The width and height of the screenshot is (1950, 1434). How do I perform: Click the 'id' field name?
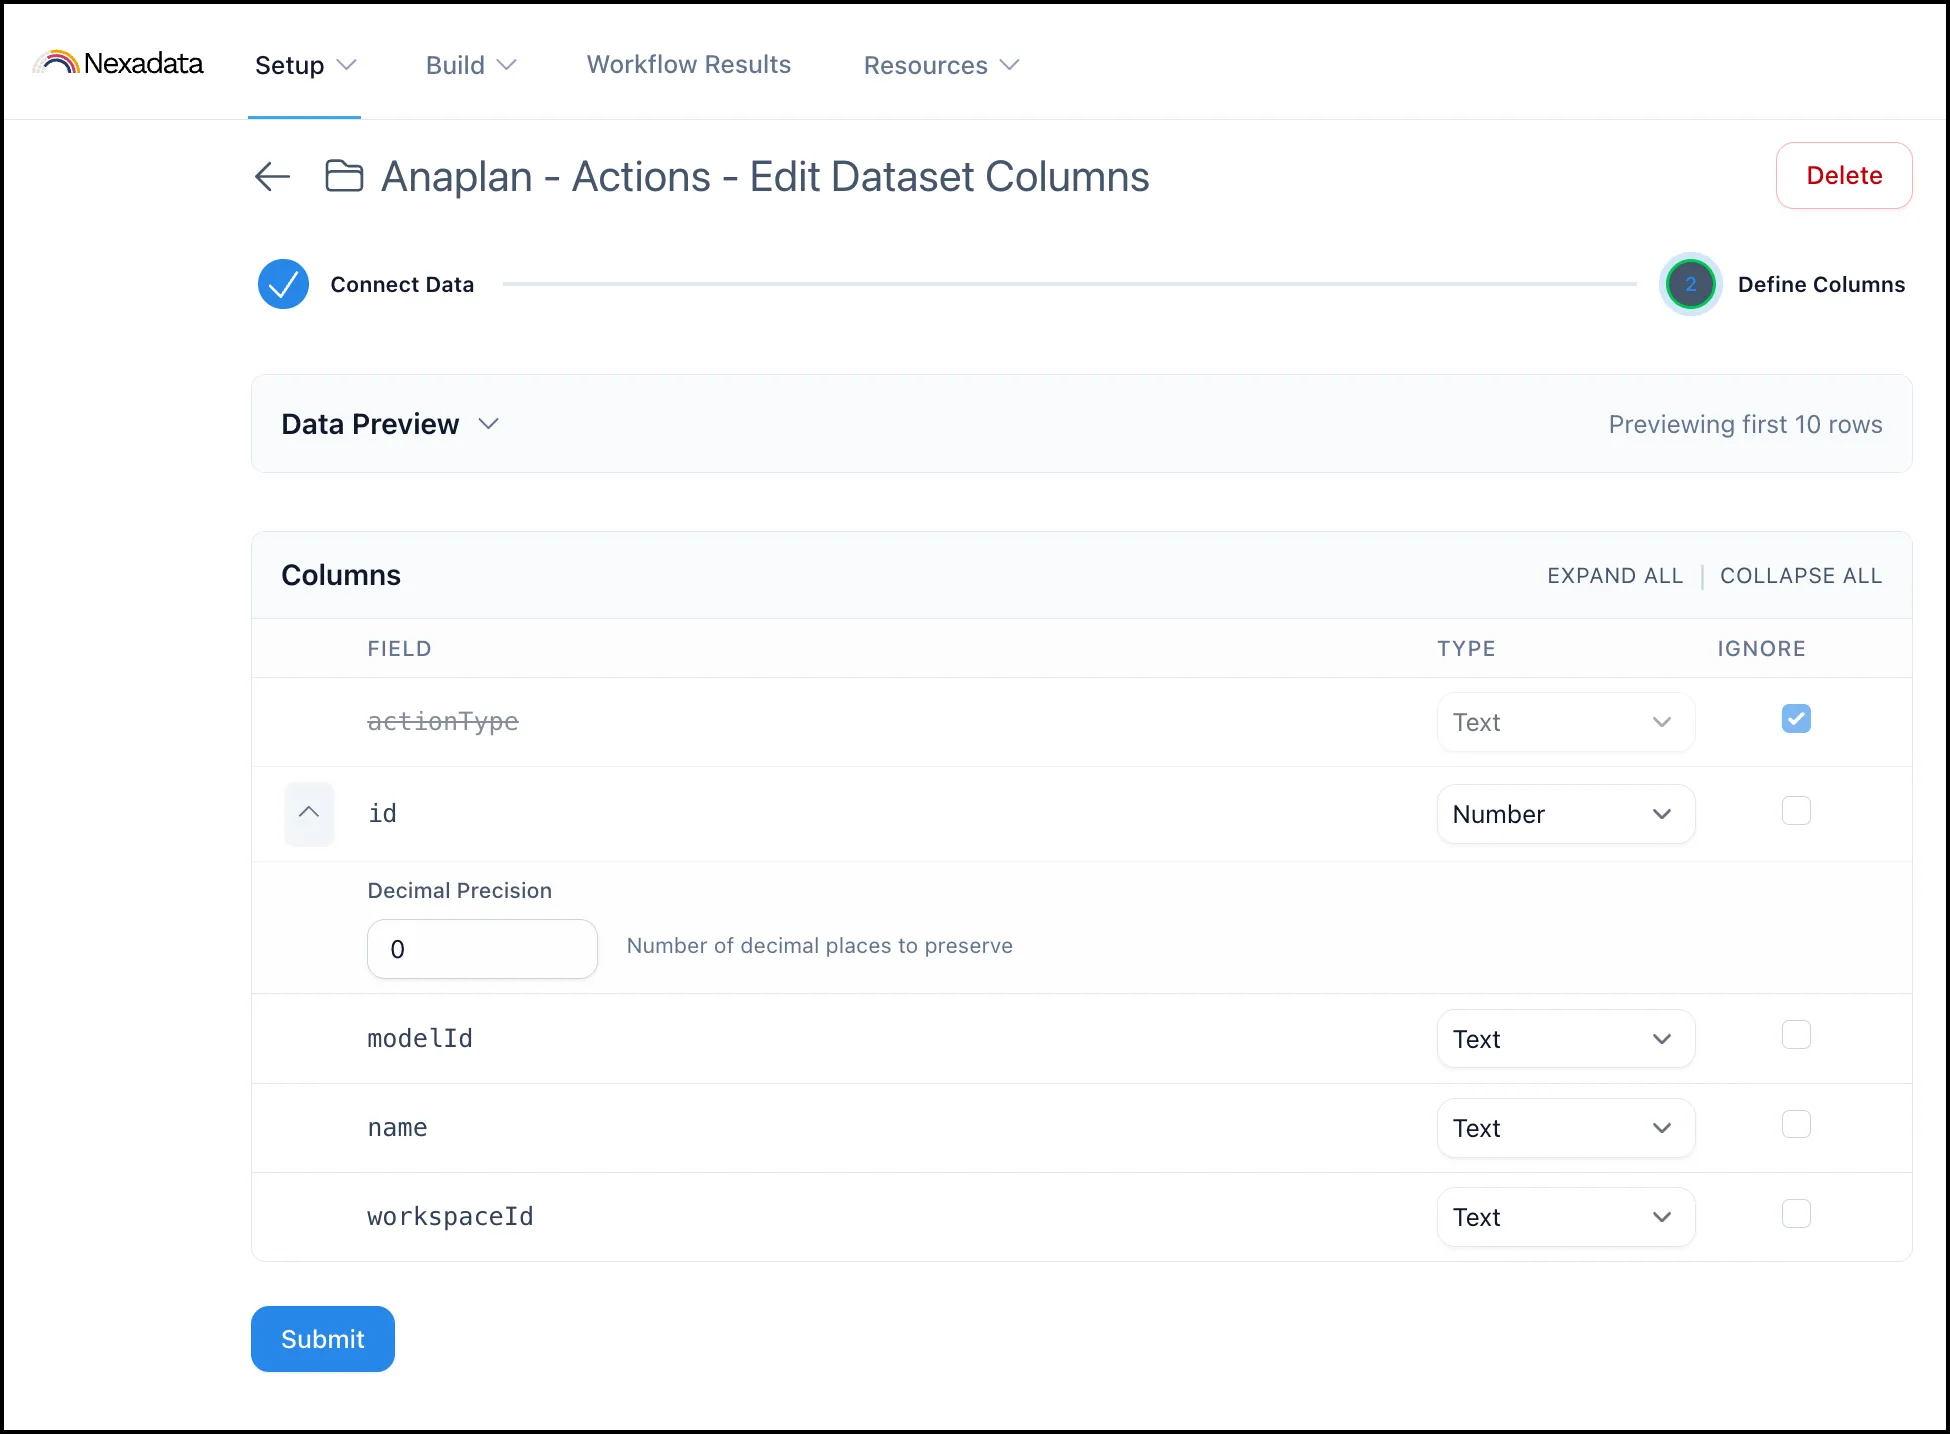tap(382, 814)
